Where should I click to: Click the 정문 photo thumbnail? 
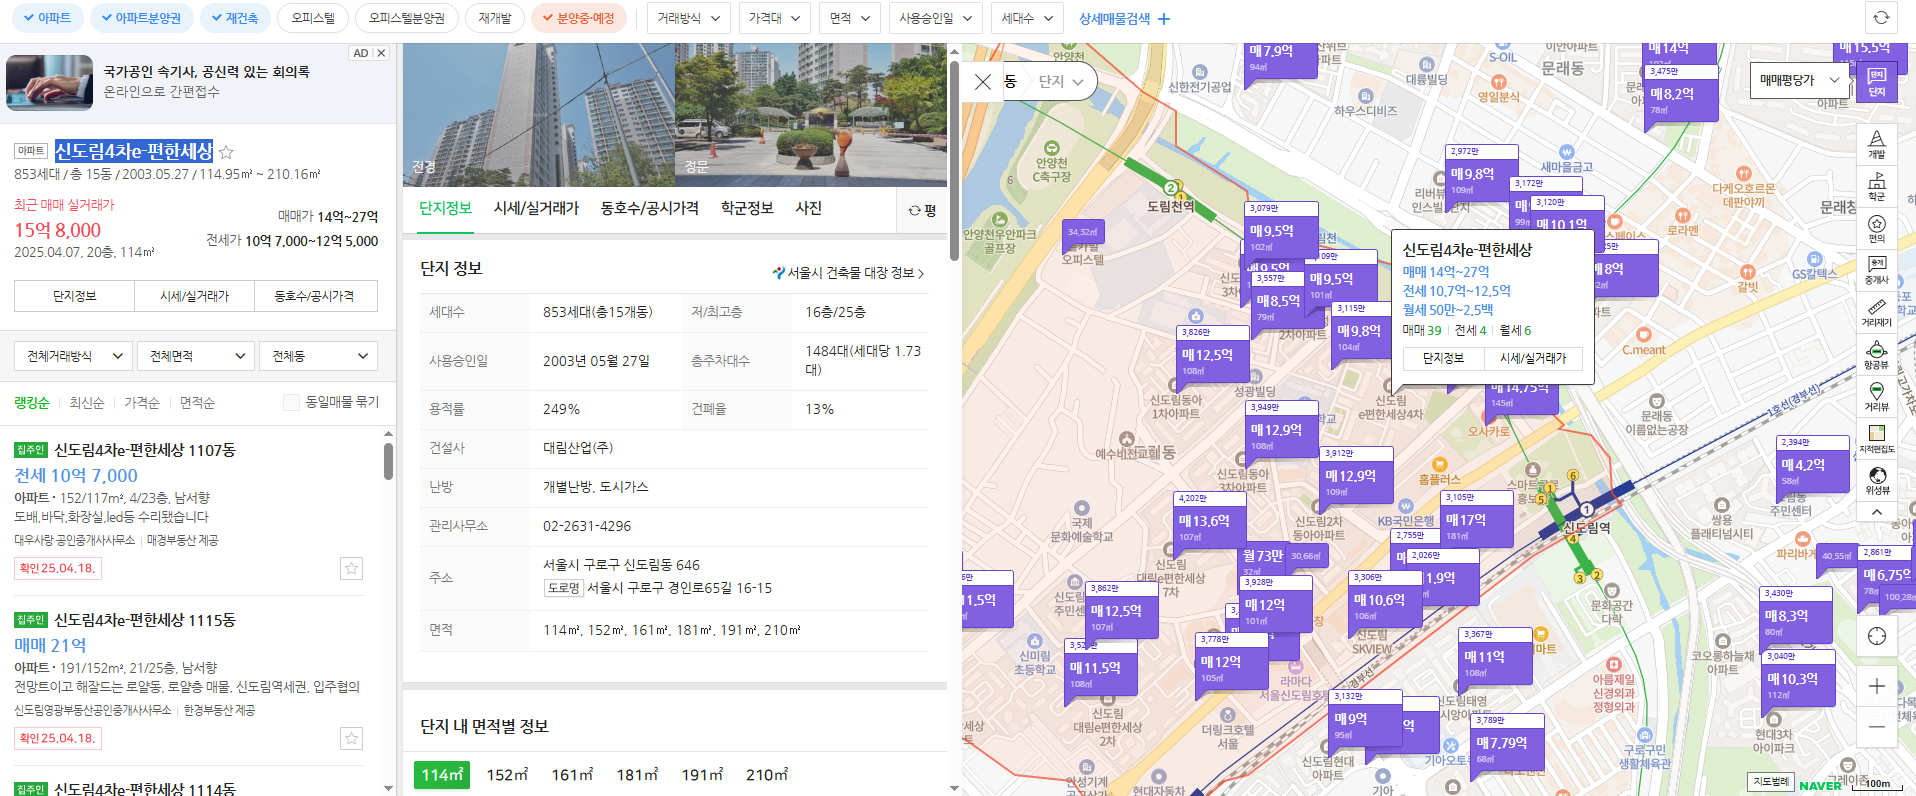pyautogui.click(x=811, y=114)
